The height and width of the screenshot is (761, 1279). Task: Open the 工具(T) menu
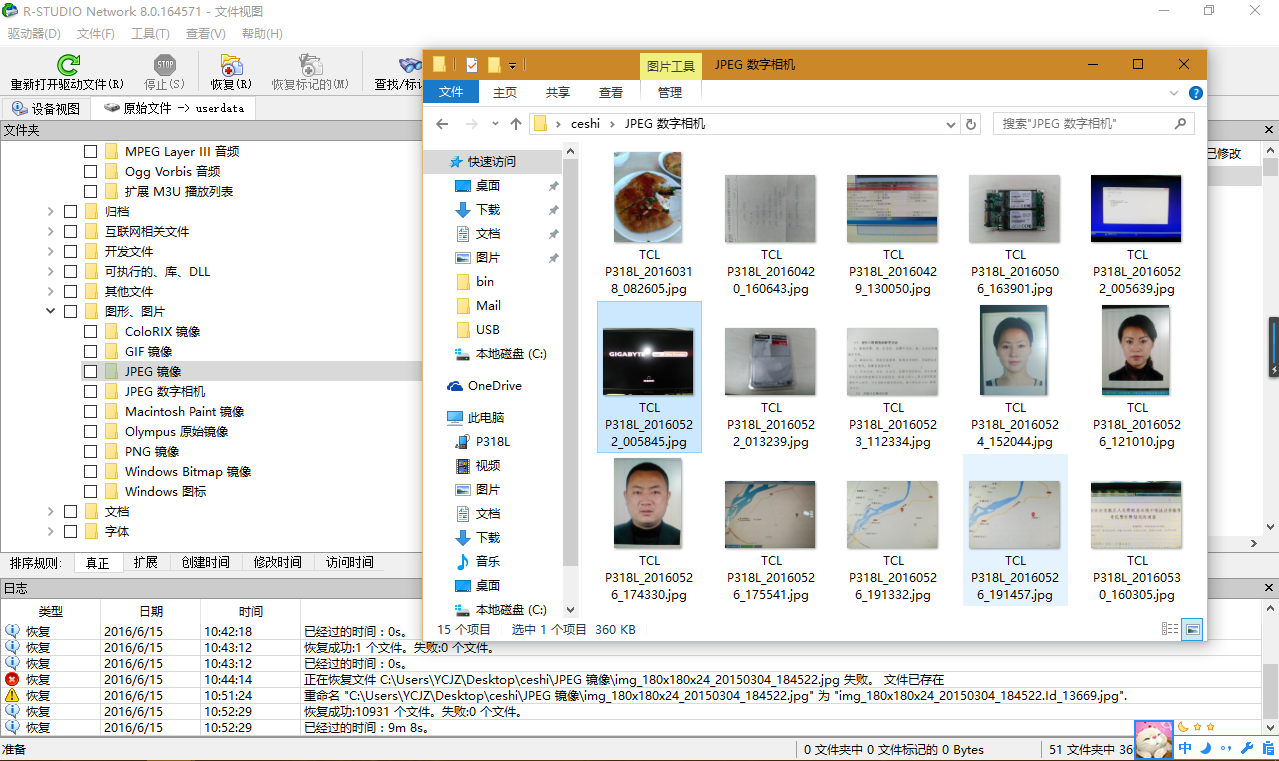point(150,34)
